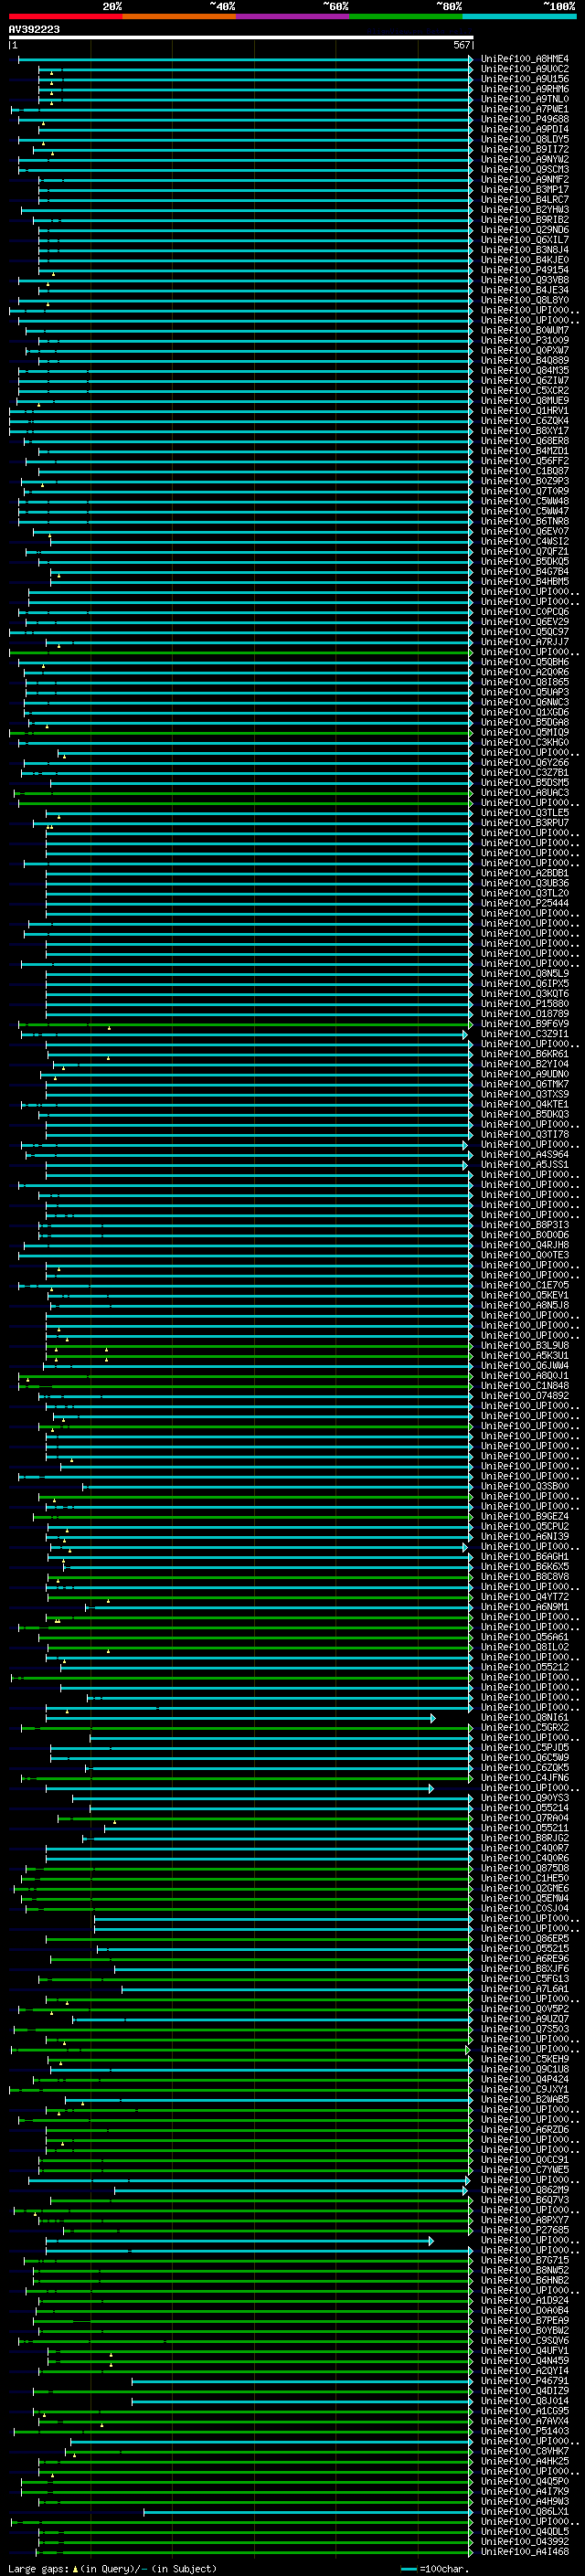This screenshot has height=2576, width=585.
Task: Open the UniRef100_O18789 subject entry
Action: (525, 1013)
